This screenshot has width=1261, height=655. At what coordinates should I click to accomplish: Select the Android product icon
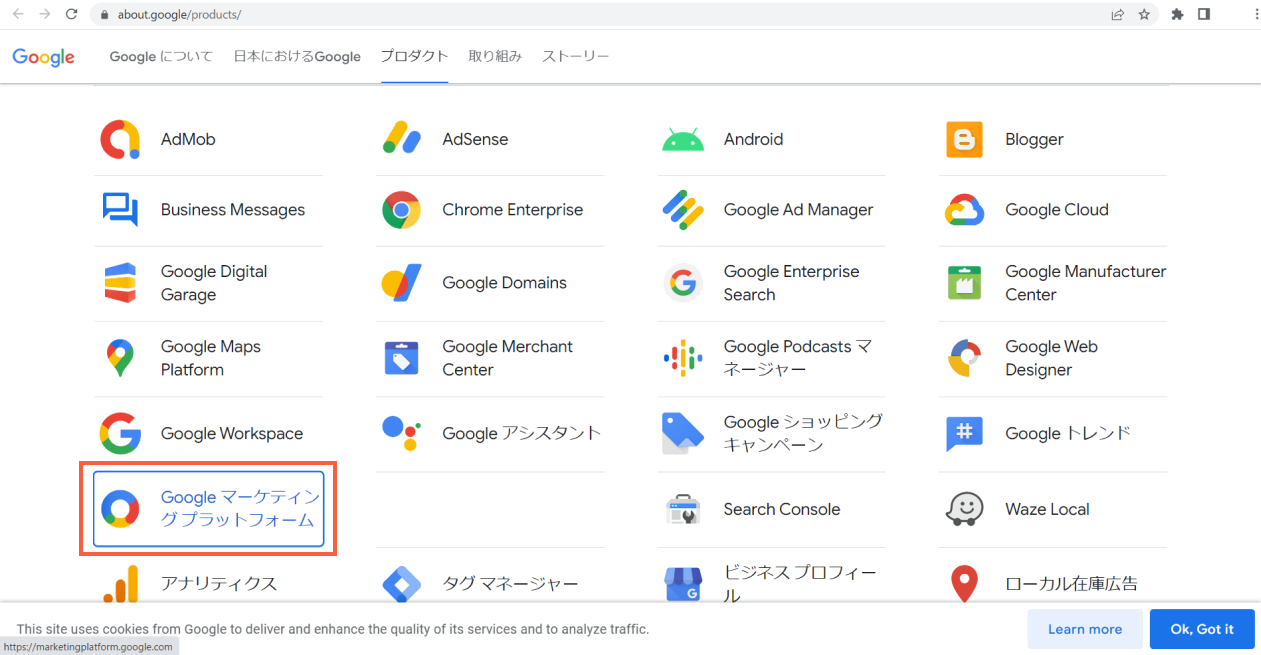684,139
